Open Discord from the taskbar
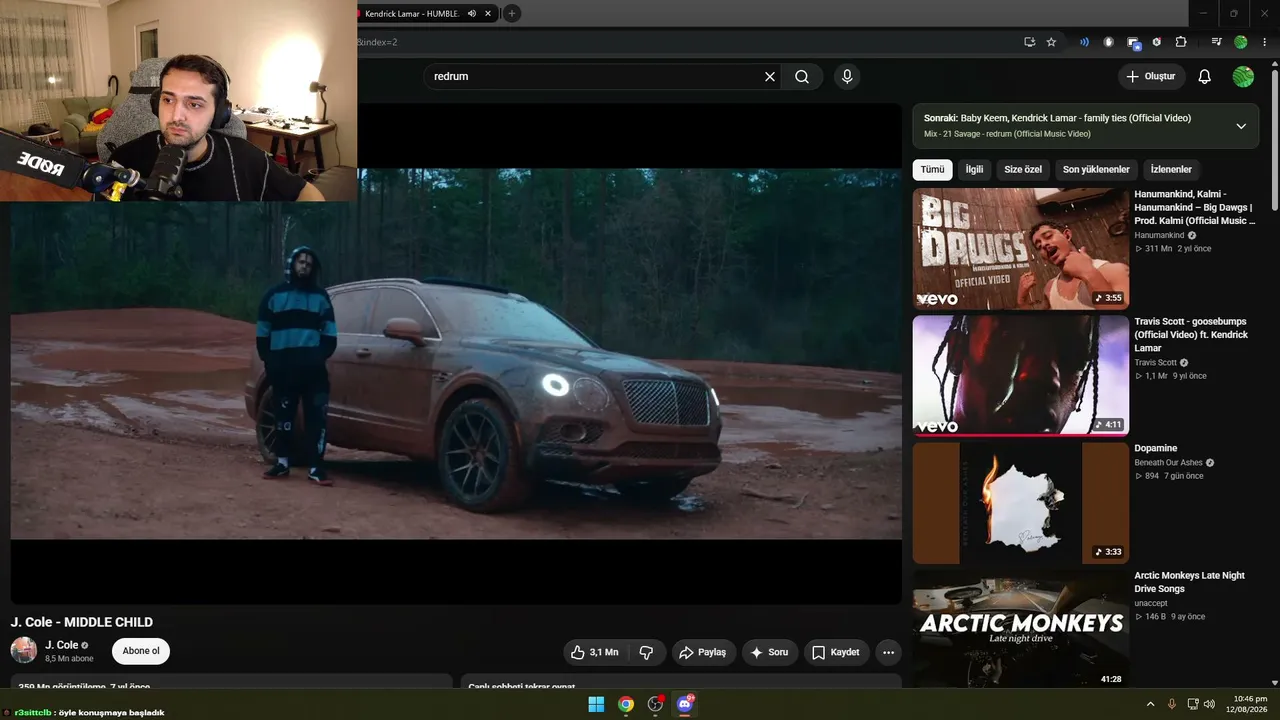Viewport: 1280px width, 720px height. point(685,704)
